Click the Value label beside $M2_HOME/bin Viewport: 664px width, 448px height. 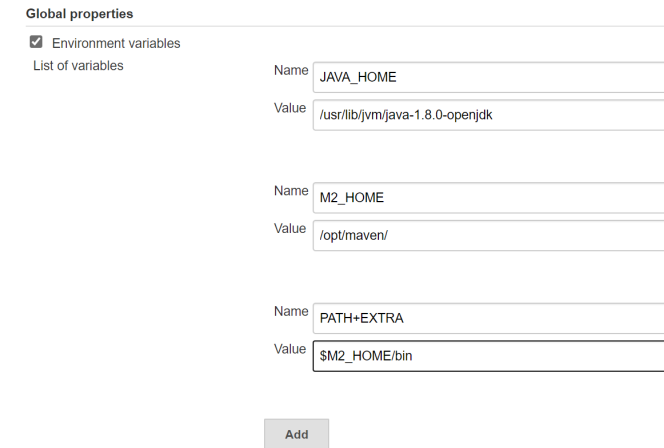[290, 349]
